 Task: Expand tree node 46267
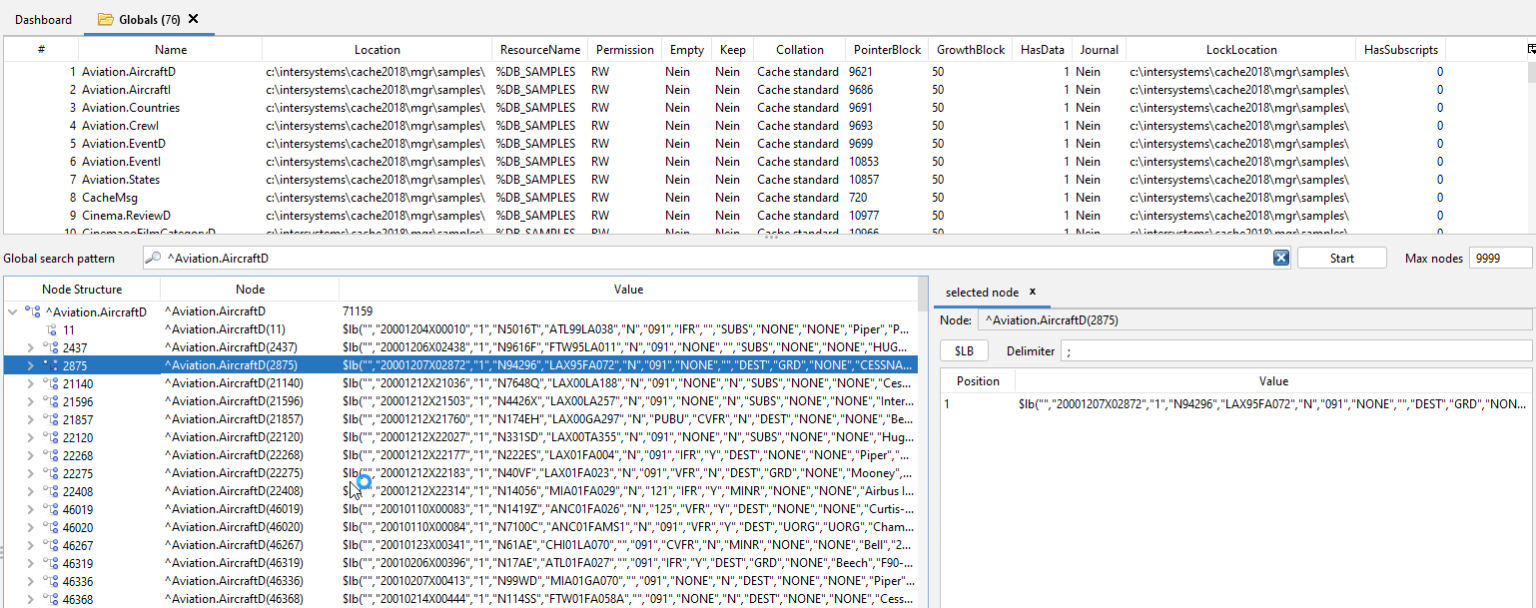coord(30,545)
